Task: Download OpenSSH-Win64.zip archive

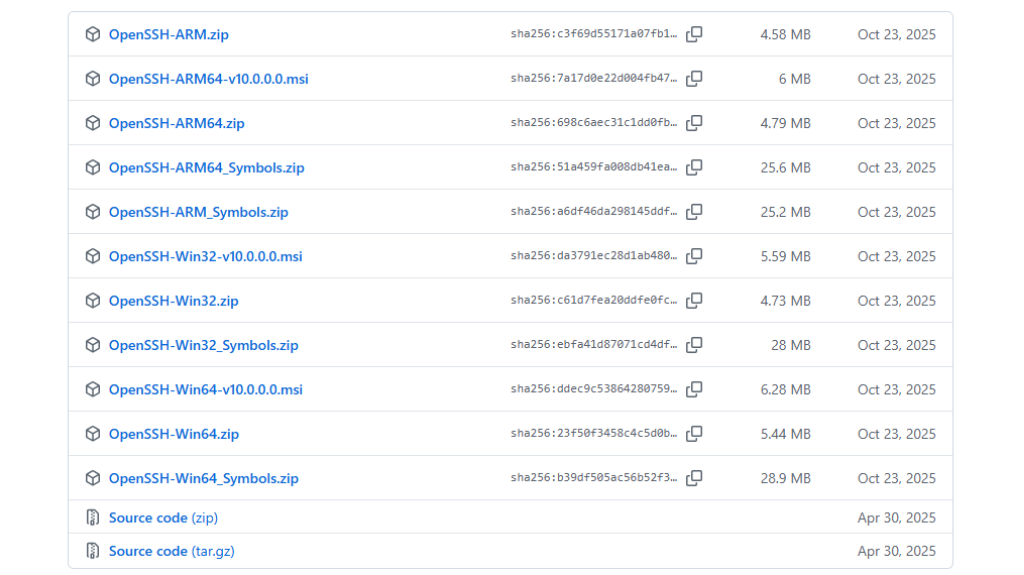Action: [174, 435]
